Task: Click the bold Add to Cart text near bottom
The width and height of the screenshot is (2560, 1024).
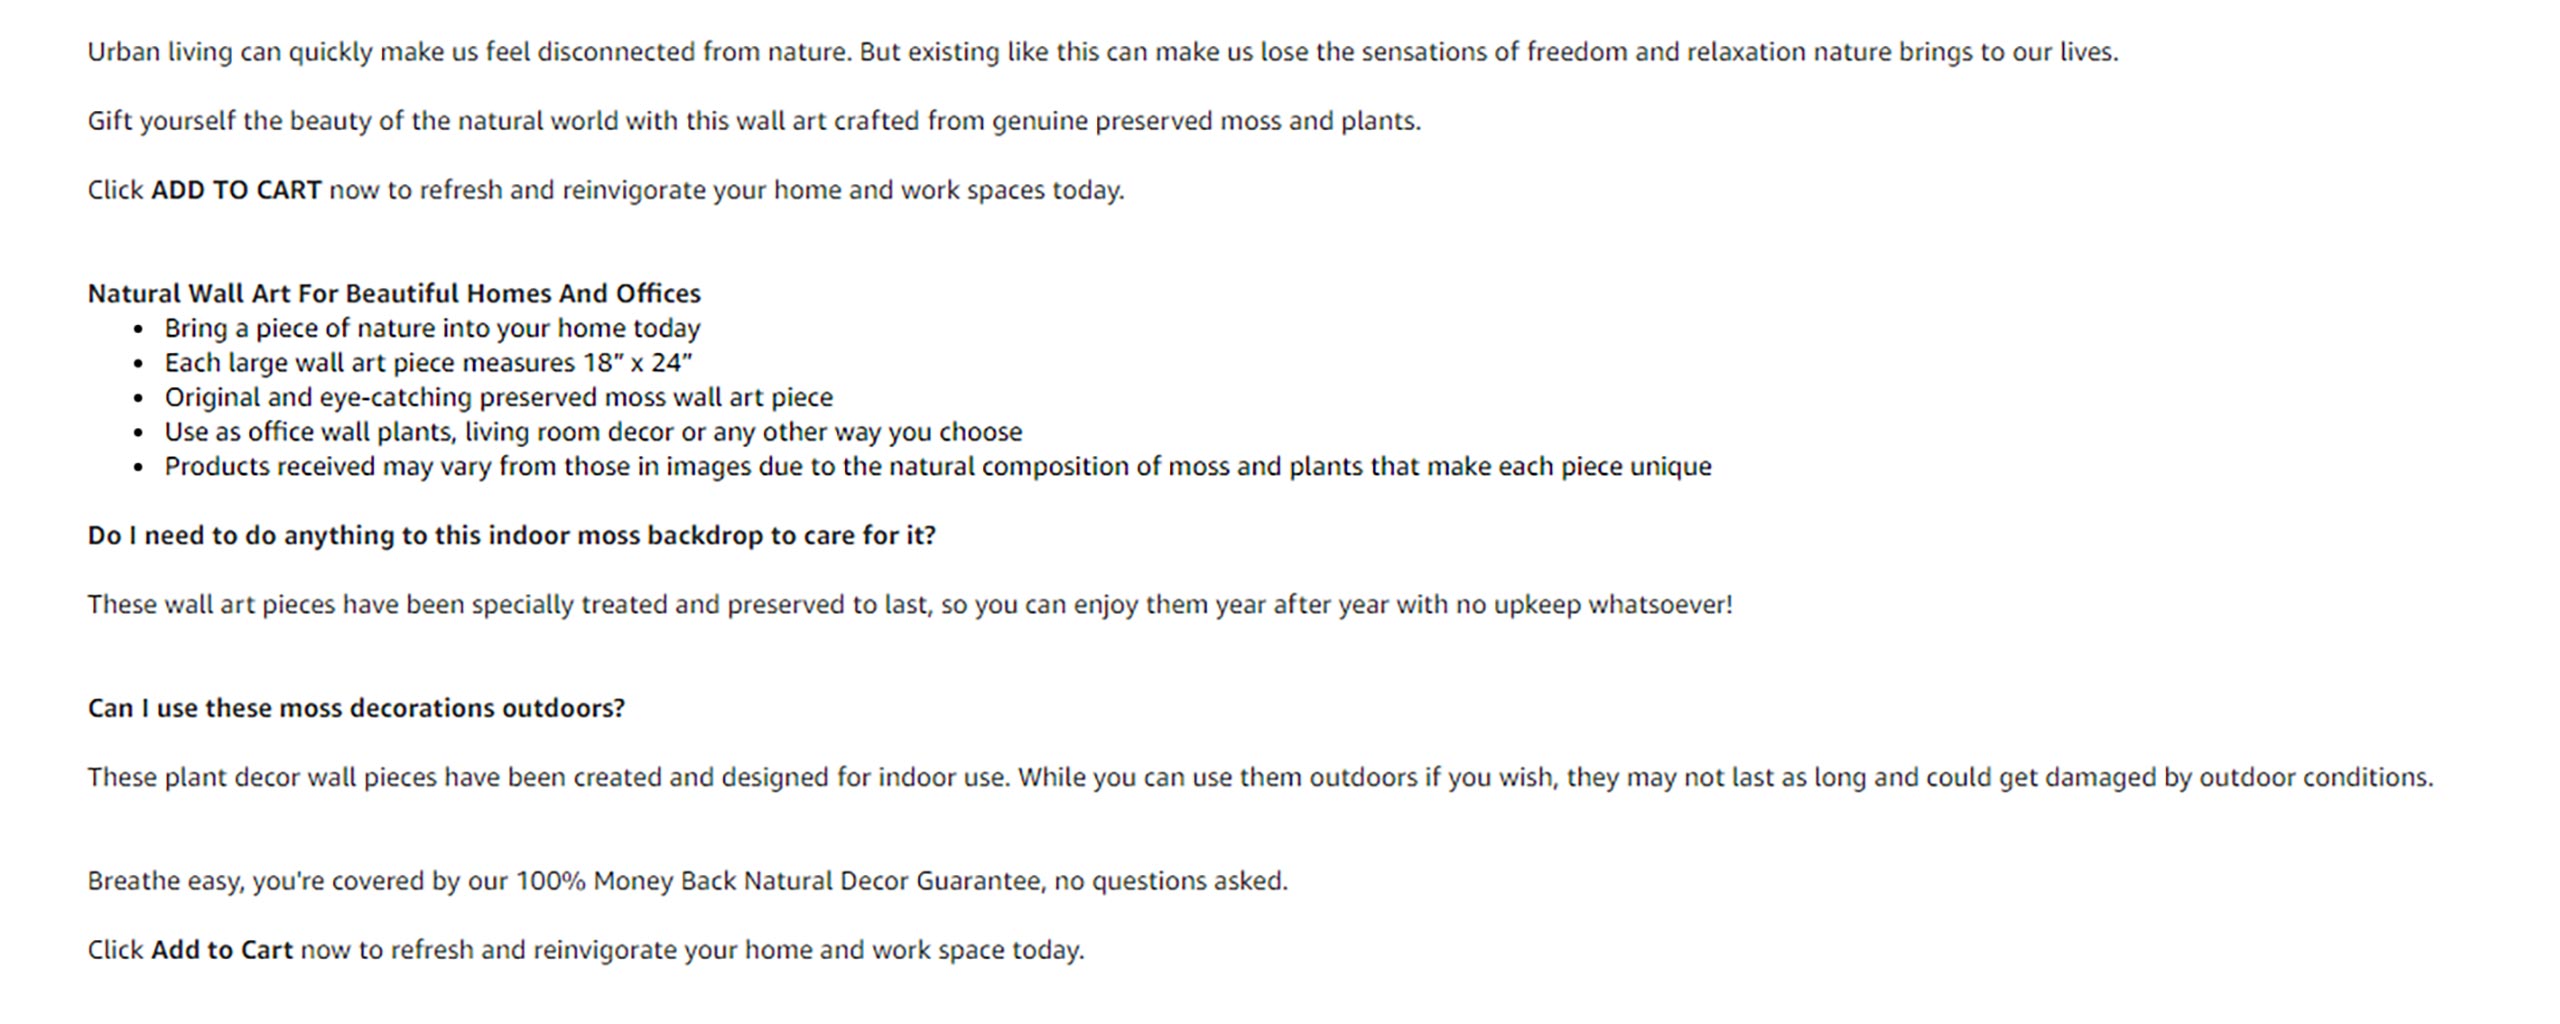Action: [222, 950]
